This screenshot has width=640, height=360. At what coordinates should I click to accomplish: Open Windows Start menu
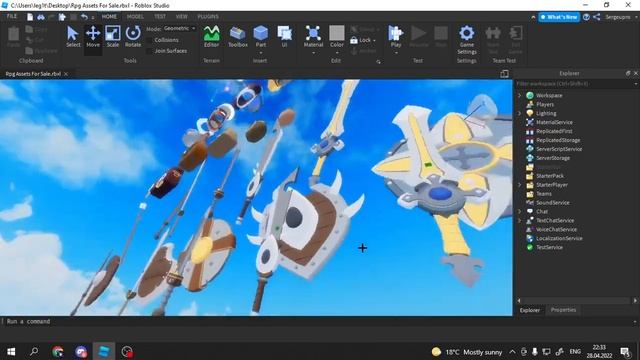[11, 351]
